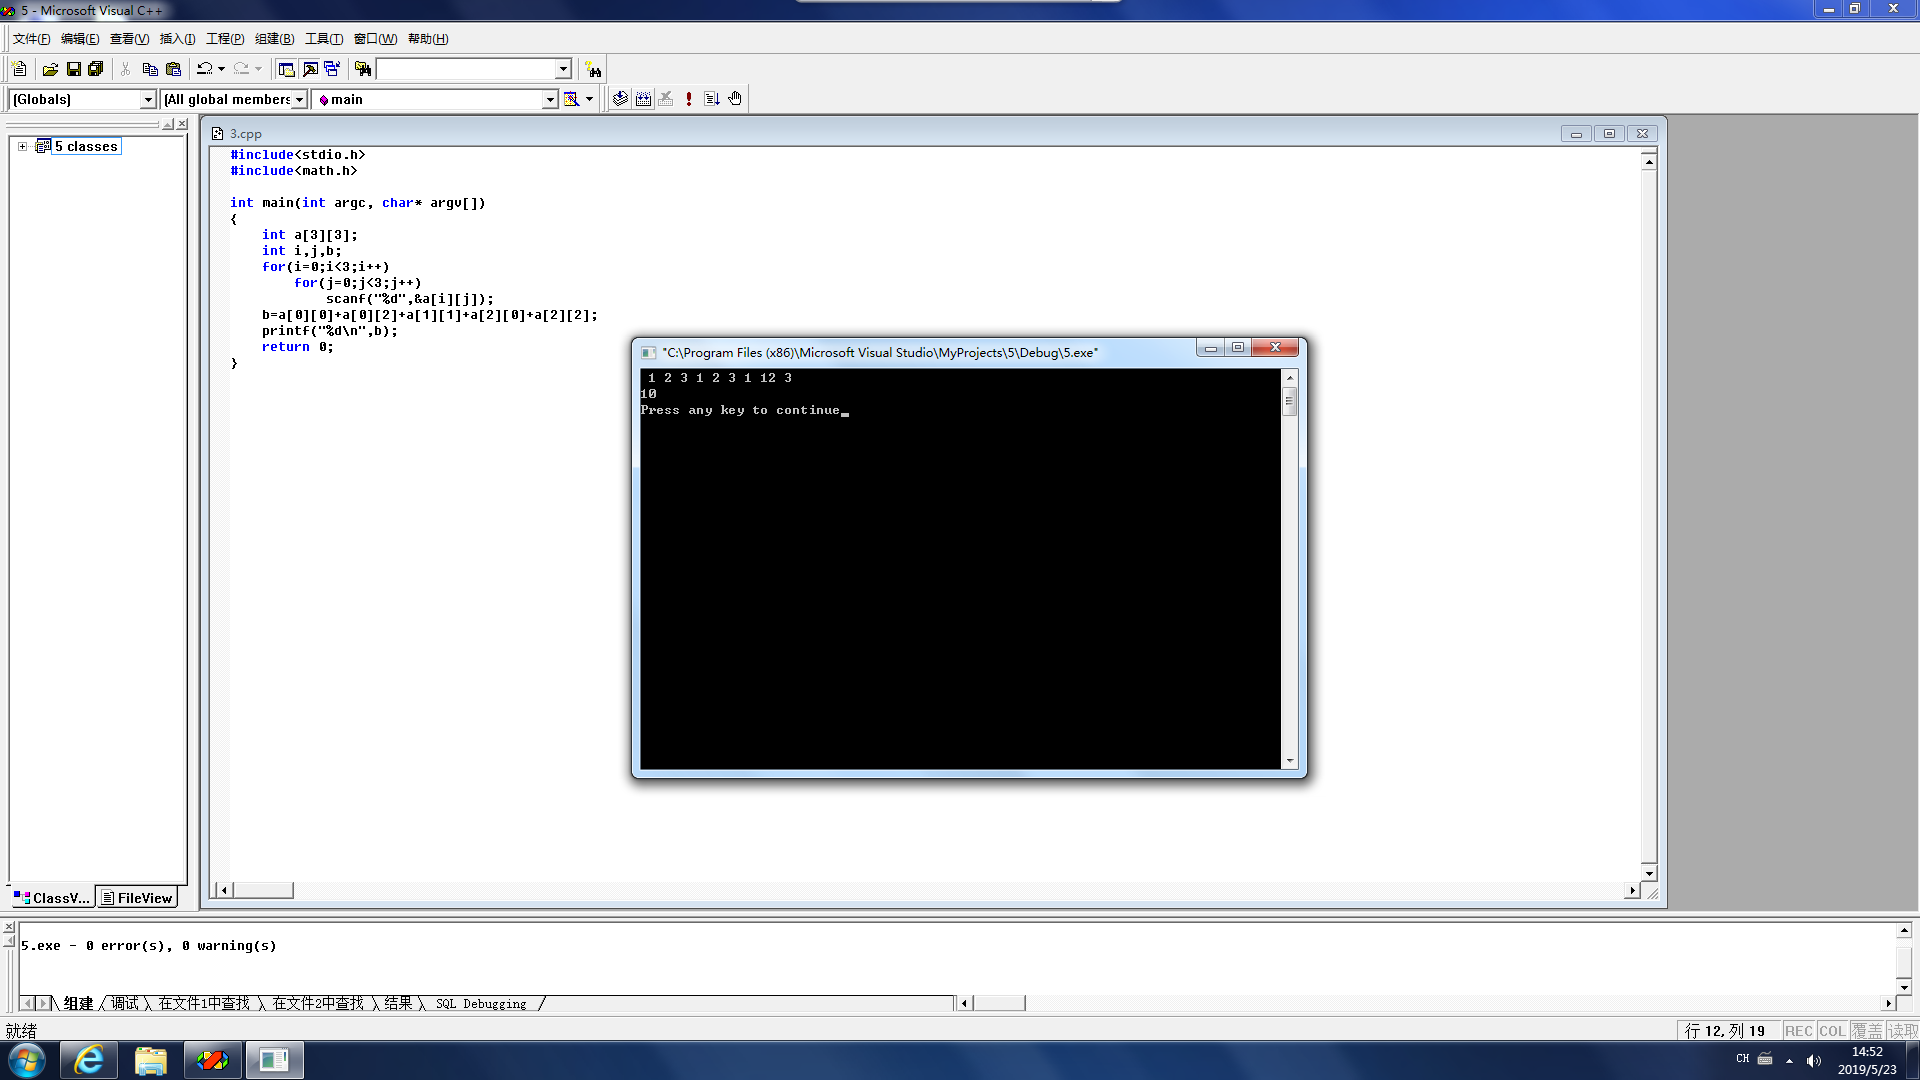Image resolution: width=1920 pixels, height=1080 pixels.
Task: Click the Build icon next to Compile
Action: click(x=643, y=99)
